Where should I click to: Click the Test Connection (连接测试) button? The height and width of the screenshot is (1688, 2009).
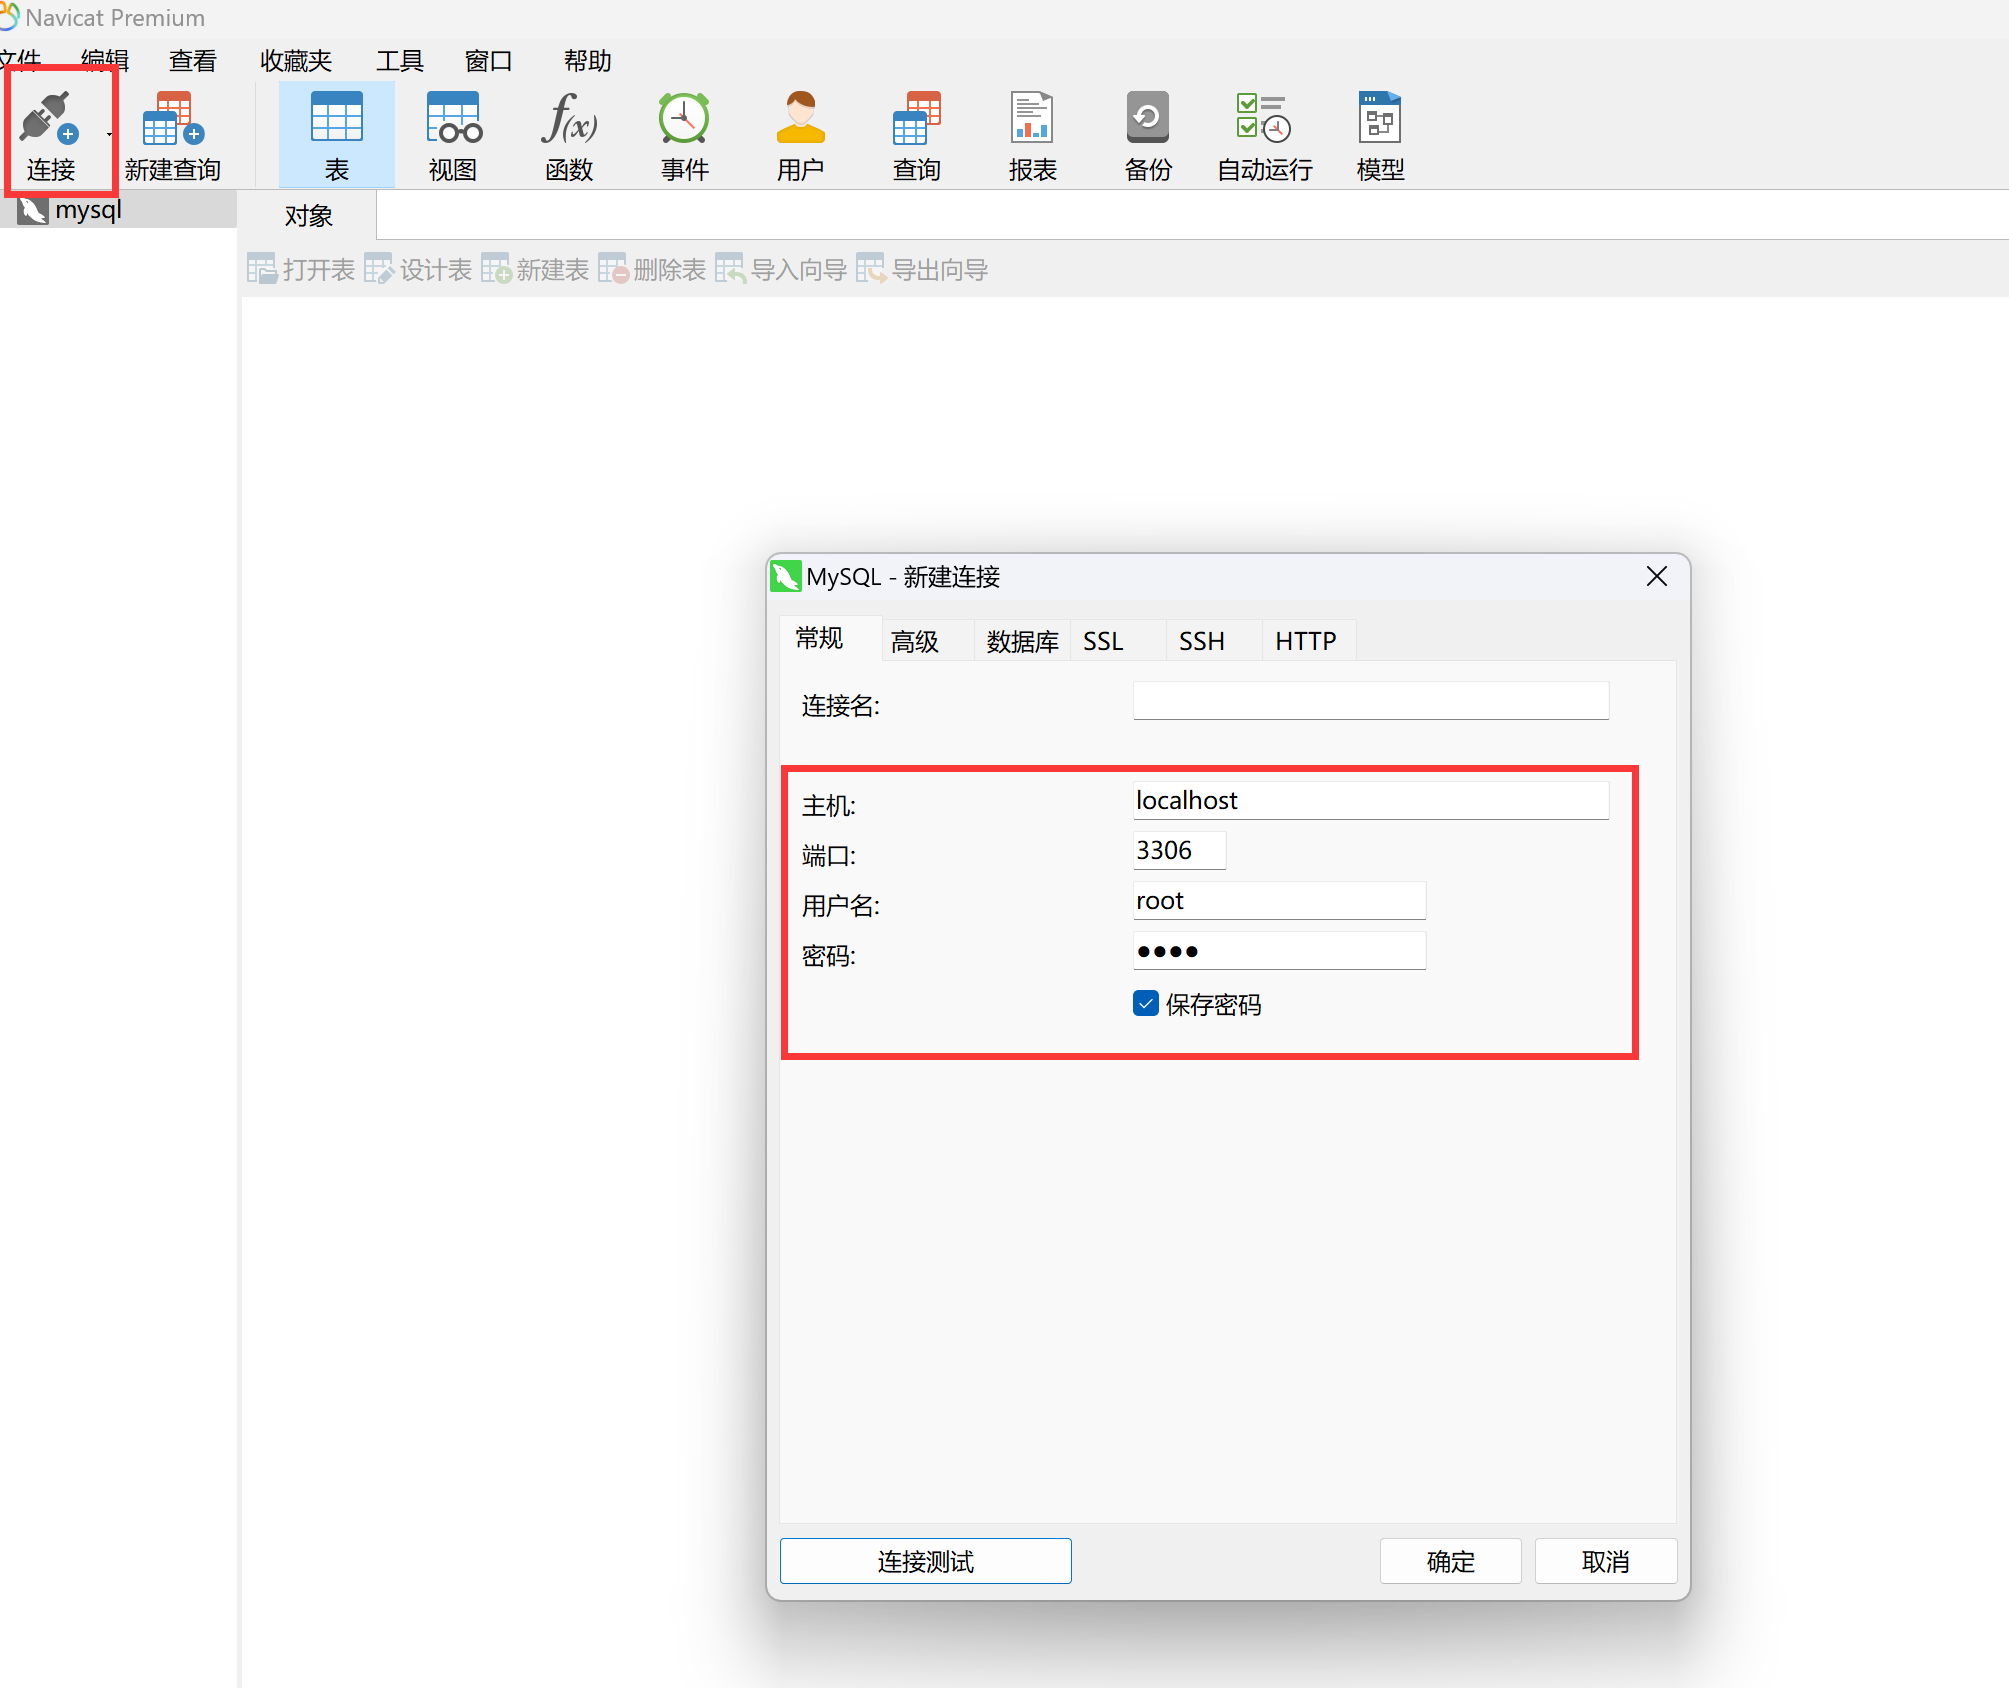(x=925, y=1561)
